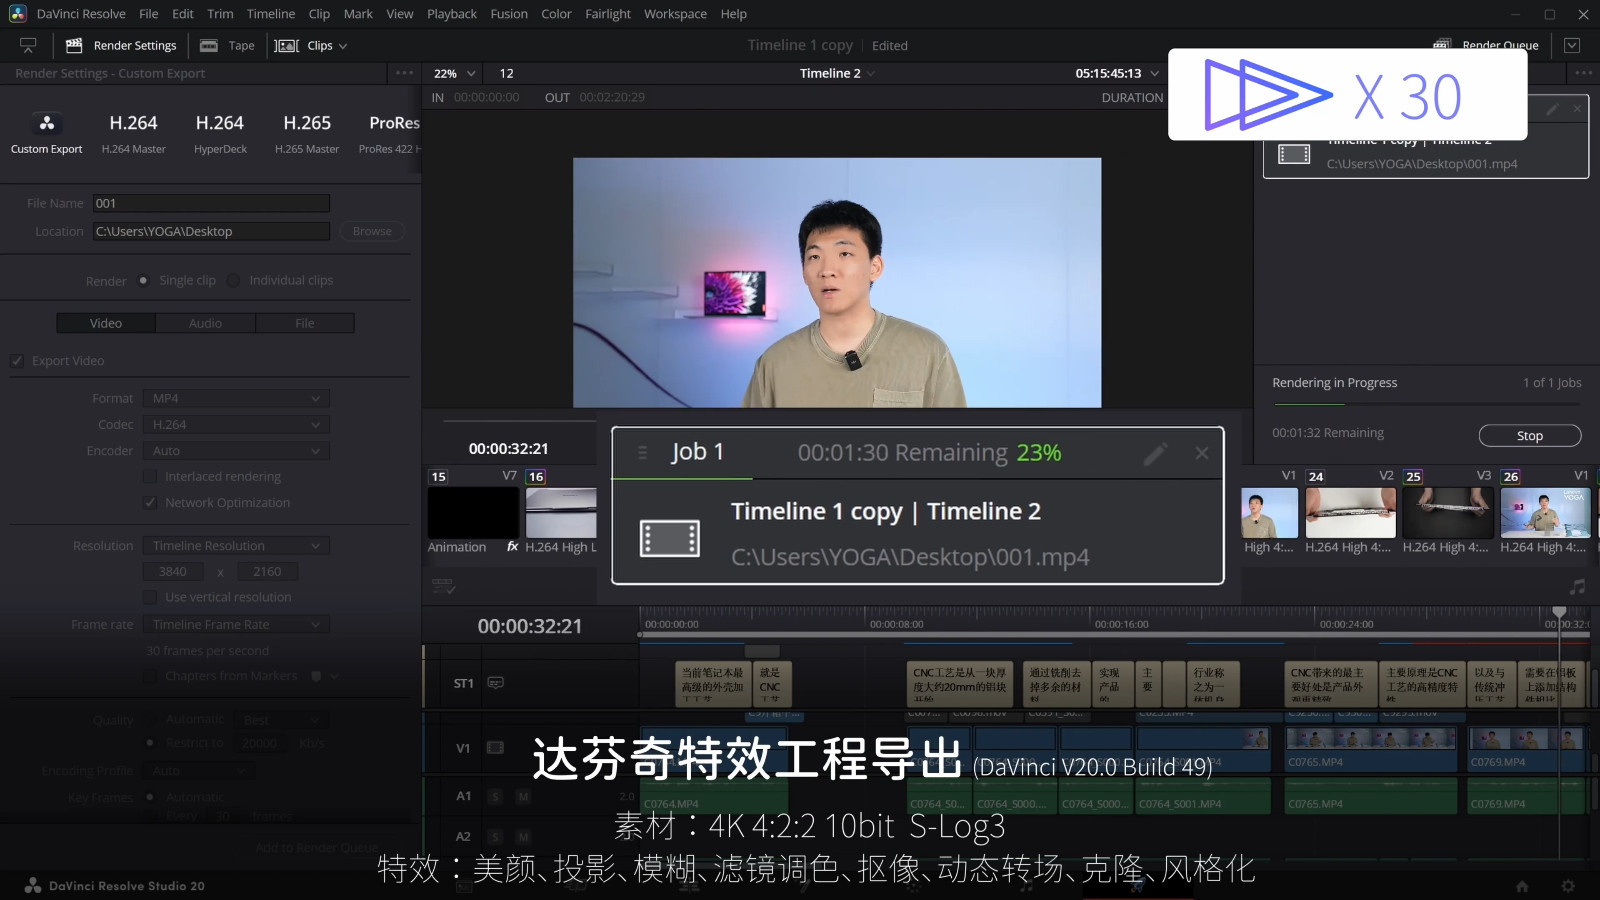Open the Format MP4 dropdown

[236, 398]
